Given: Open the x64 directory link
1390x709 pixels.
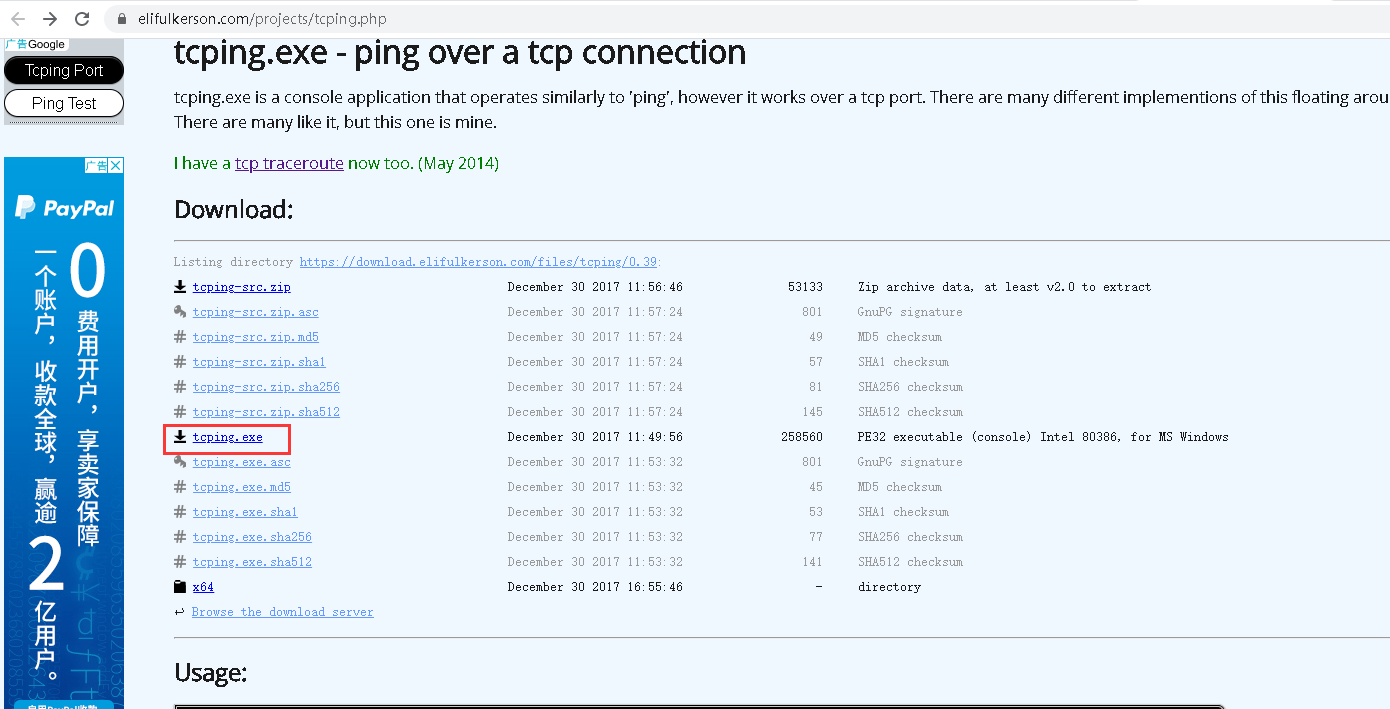Looking at the screenshot, I should 203,587.
